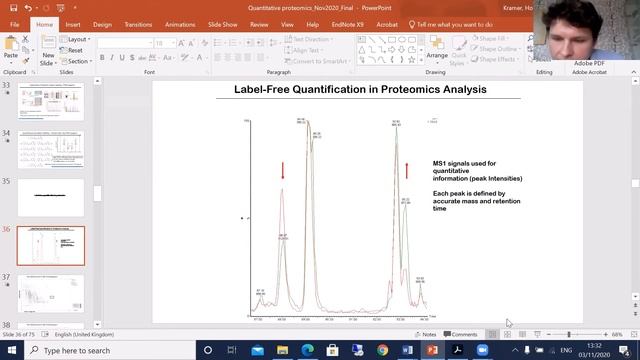
Task: Select the oval shape in shapes gallery
Action: coord(402,40)
